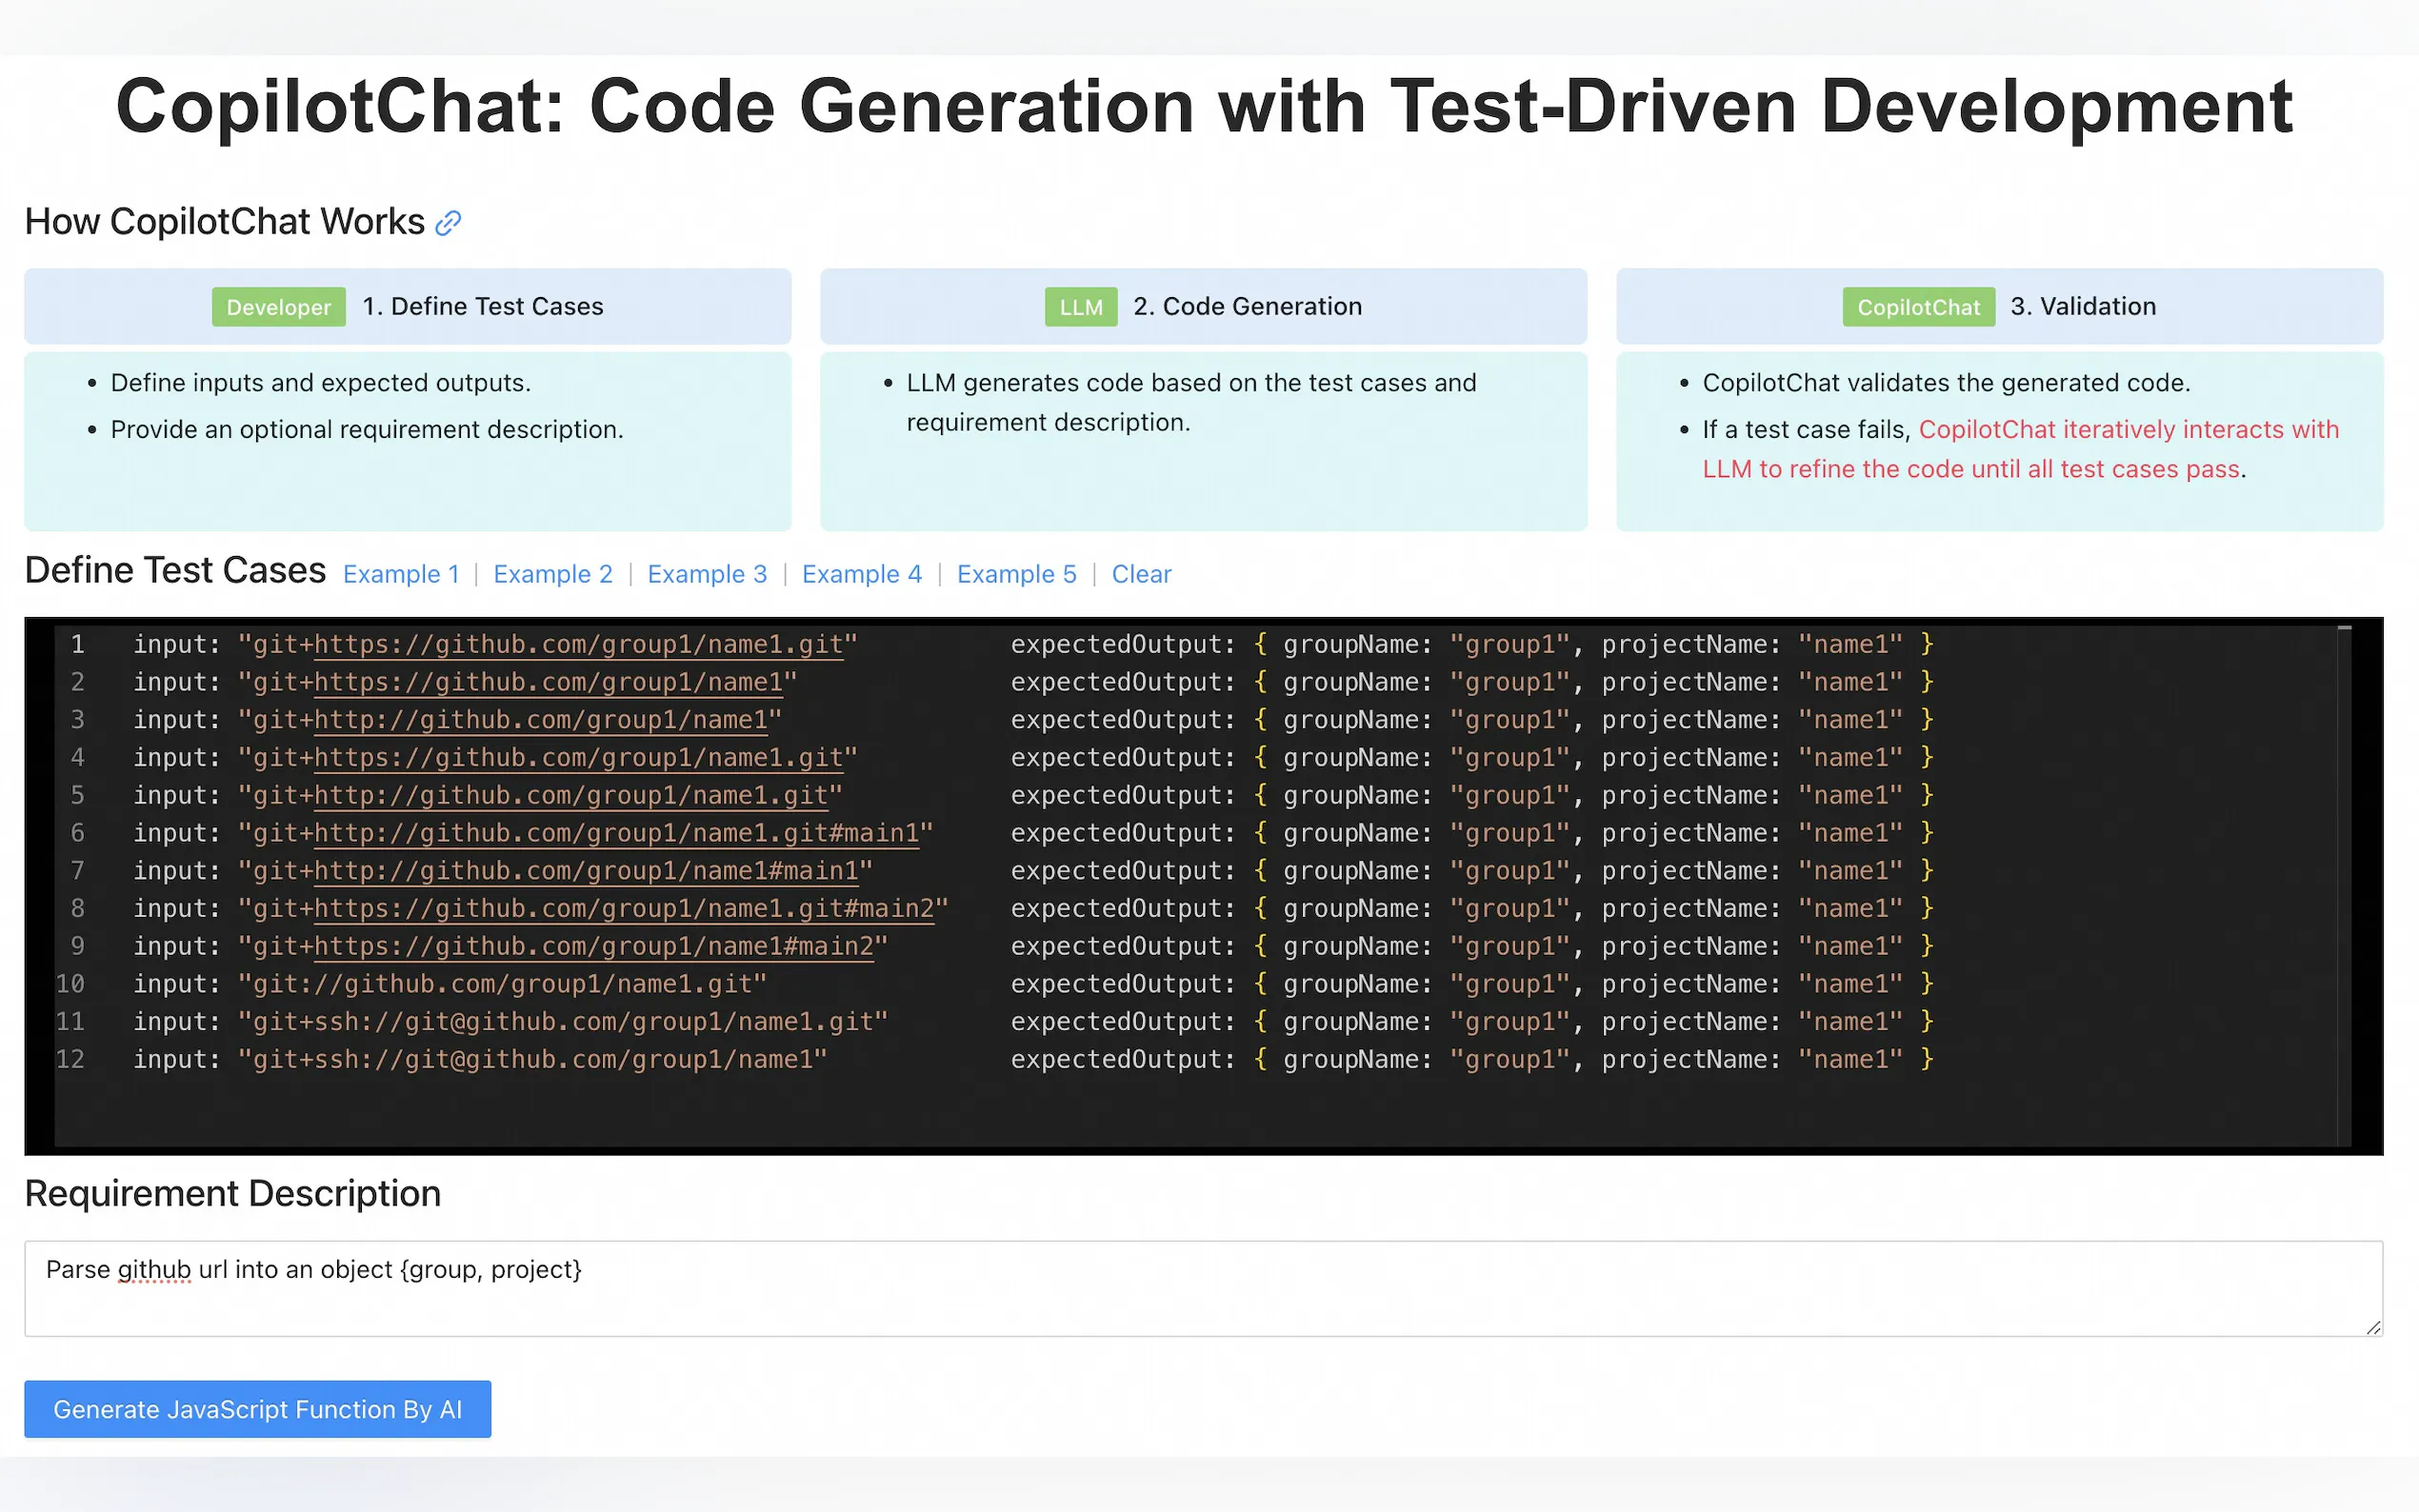Click line number 12 in code editor
The image size is (2419, 1512).
(x=70, y=1059)
